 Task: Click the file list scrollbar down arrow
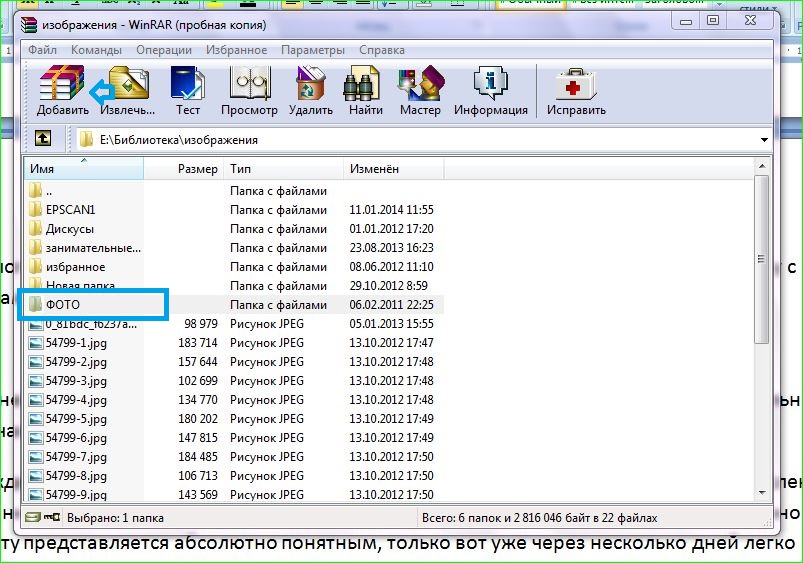tap(762, 493)
